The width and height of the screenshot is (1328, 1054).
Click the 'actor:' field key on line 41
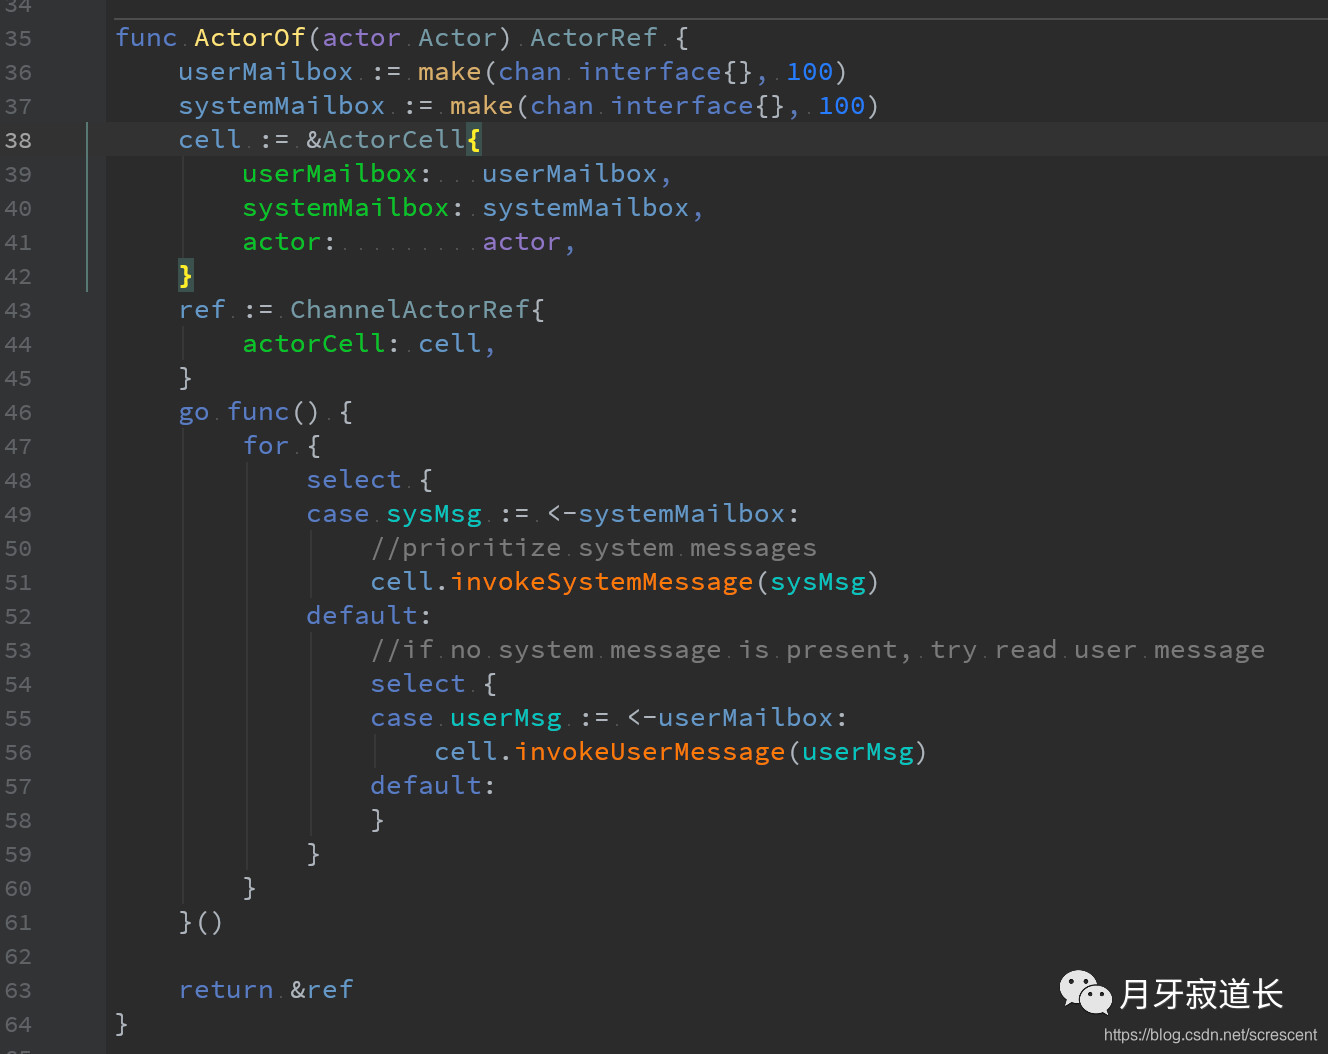pyautogui.click(x=289, y=242)
